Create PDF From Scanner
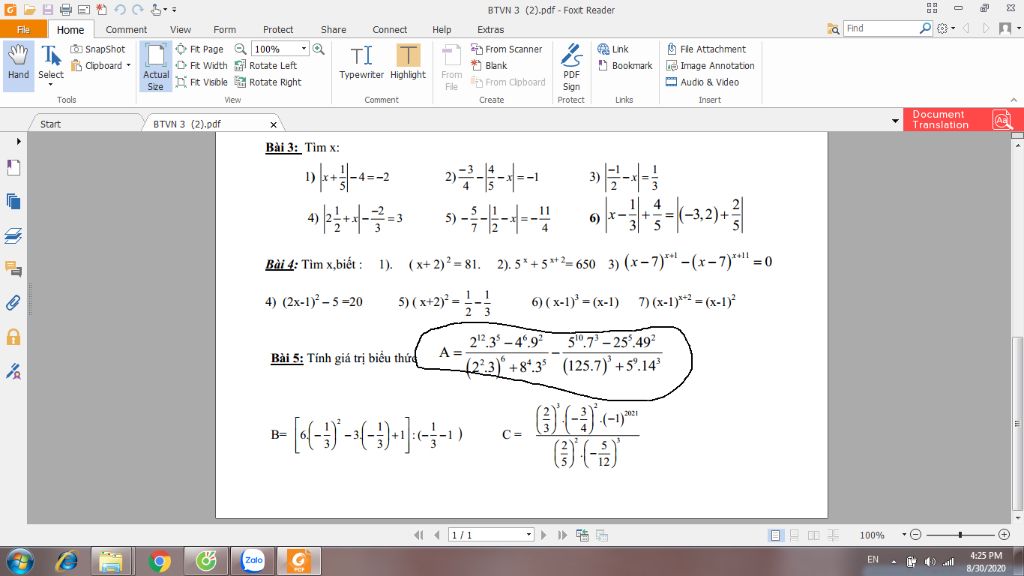Image resolution: width=1024 pixels, height=576 pixels. click(507, 49)
